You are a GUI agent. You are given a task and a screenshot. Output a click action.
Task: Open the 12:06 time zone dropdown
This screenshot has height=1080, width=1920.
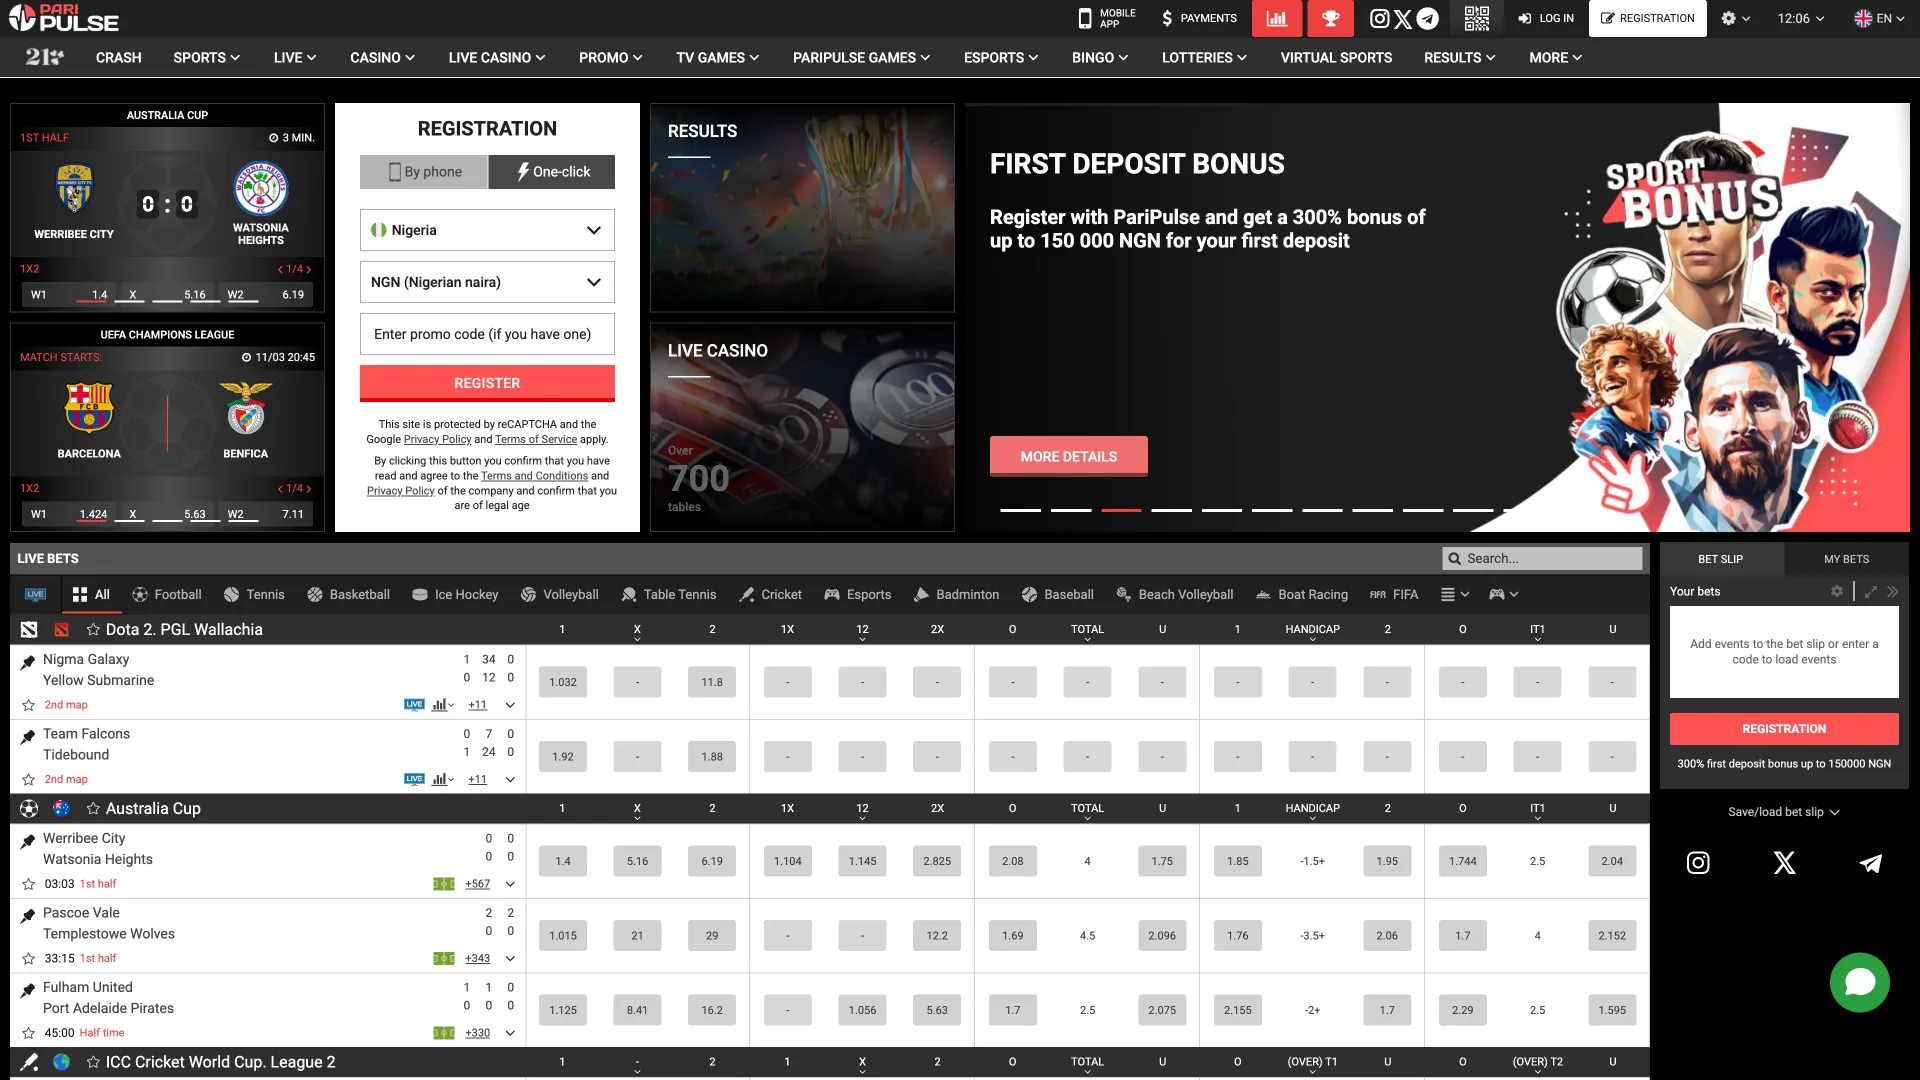coord(1801,18)
